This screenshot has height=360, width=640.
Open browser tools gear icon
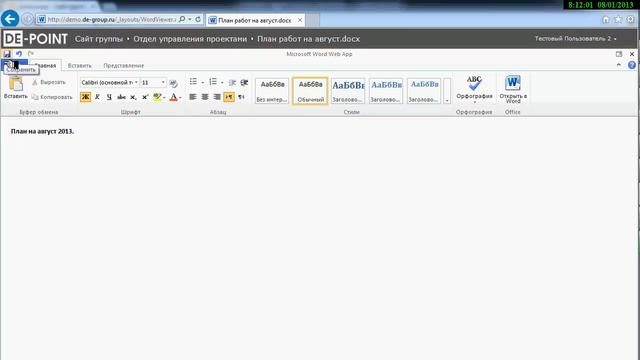(630, 20)
